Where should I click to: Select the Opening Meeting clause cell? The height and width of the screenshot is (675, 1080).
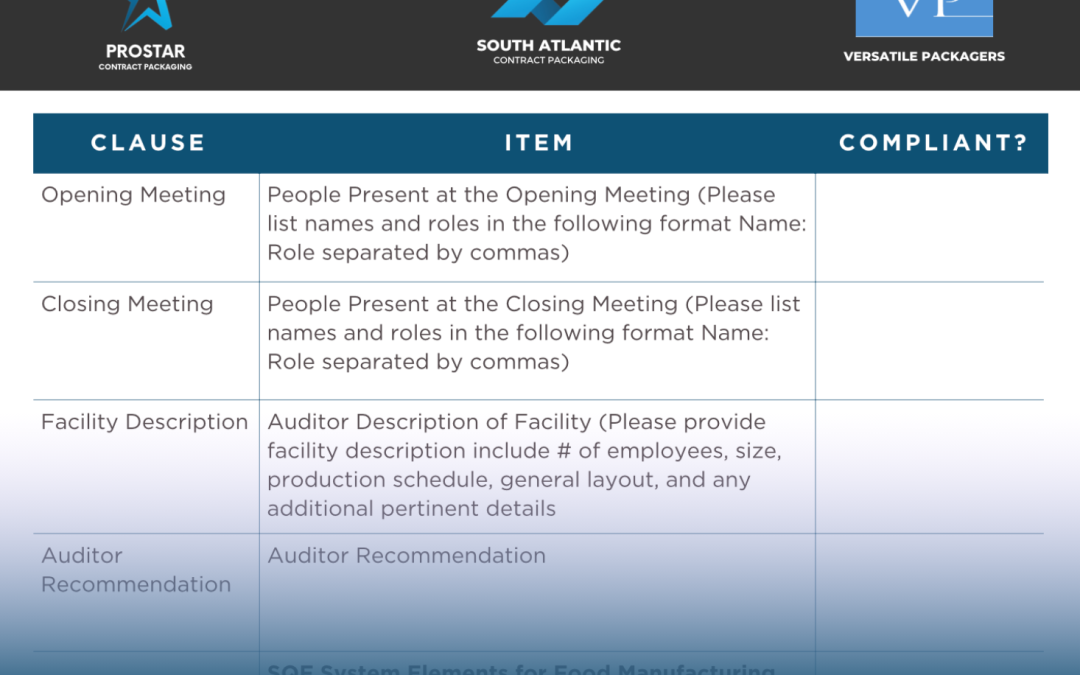point(134,195)
